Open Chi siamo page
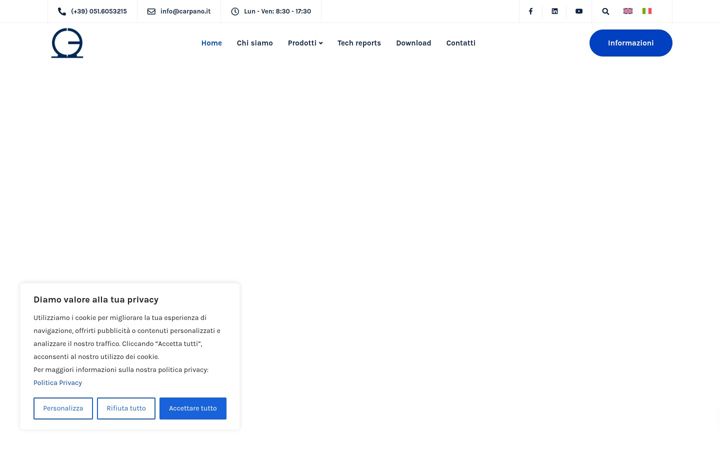The image size is (720, 450). (255, 43)
